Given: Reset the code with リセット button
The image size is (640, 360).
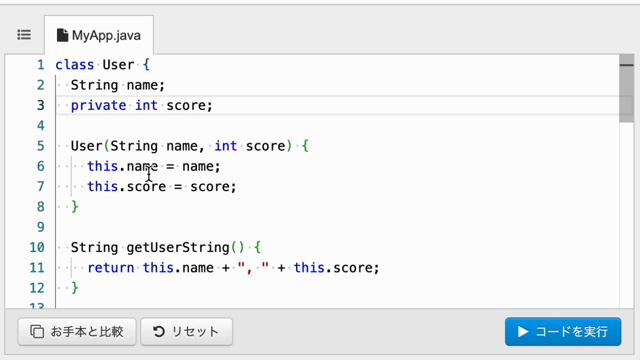Looking at the screenshot, I should pyautogui.click(x=187, y=331).
